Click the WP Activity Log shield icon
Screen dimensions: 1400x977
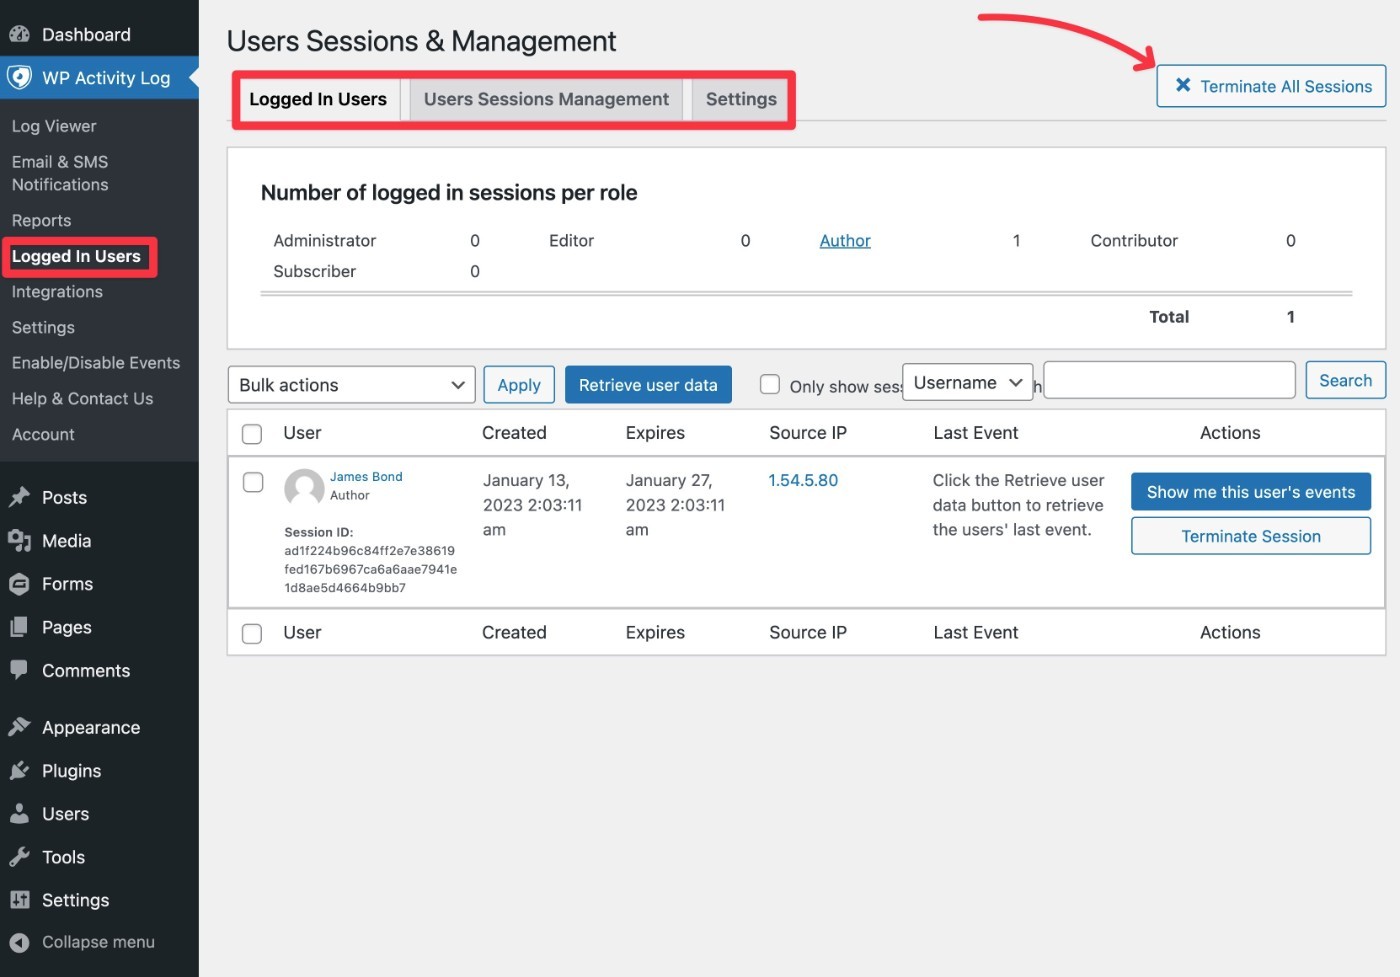[19, 77]
